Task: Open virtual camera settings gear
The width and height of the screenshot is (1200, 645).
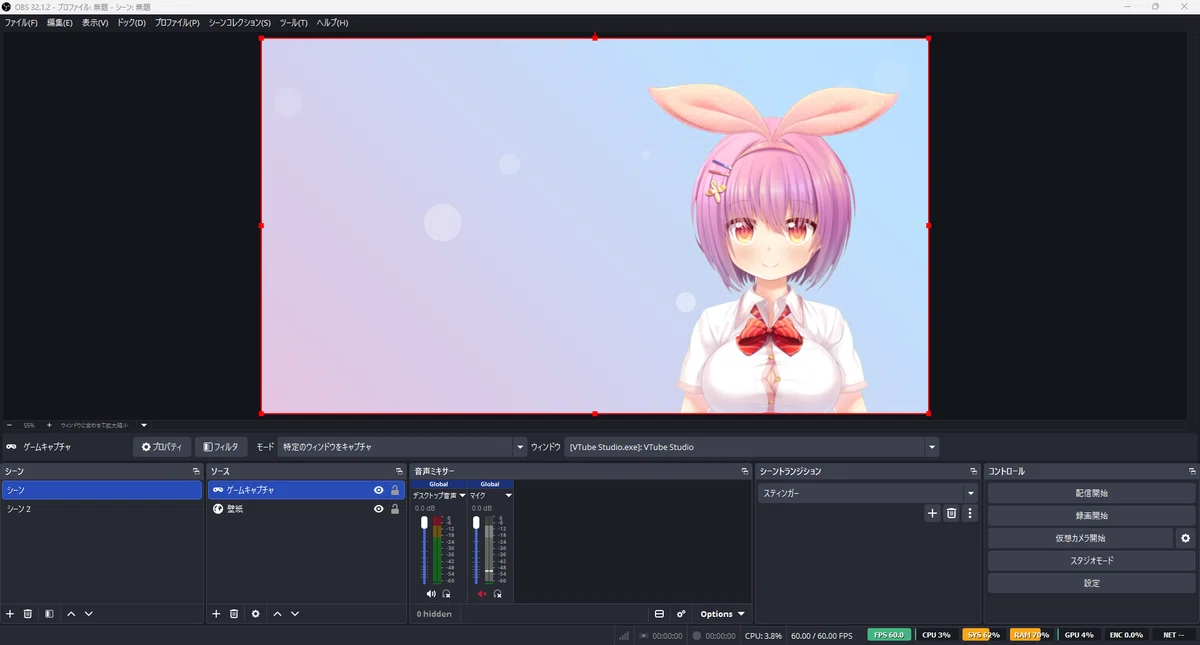Action: tap(1186, 538)
